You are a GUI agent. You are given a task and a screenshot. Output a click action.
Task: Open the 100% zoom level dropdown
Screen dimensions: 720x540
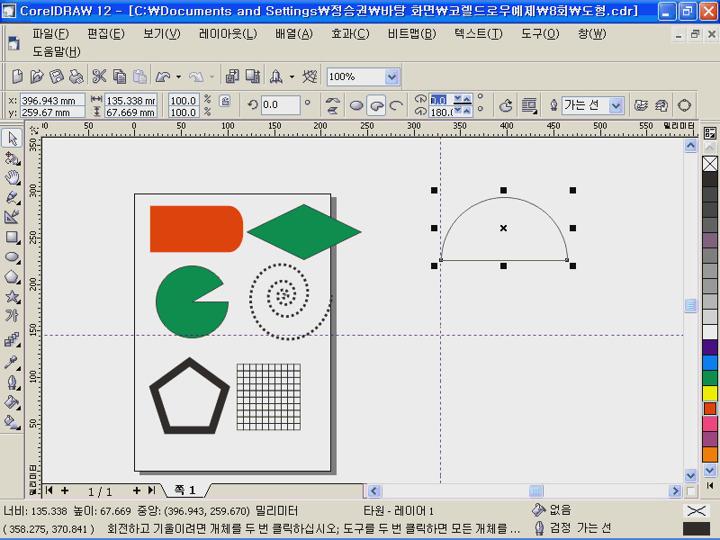pos(392,77)
